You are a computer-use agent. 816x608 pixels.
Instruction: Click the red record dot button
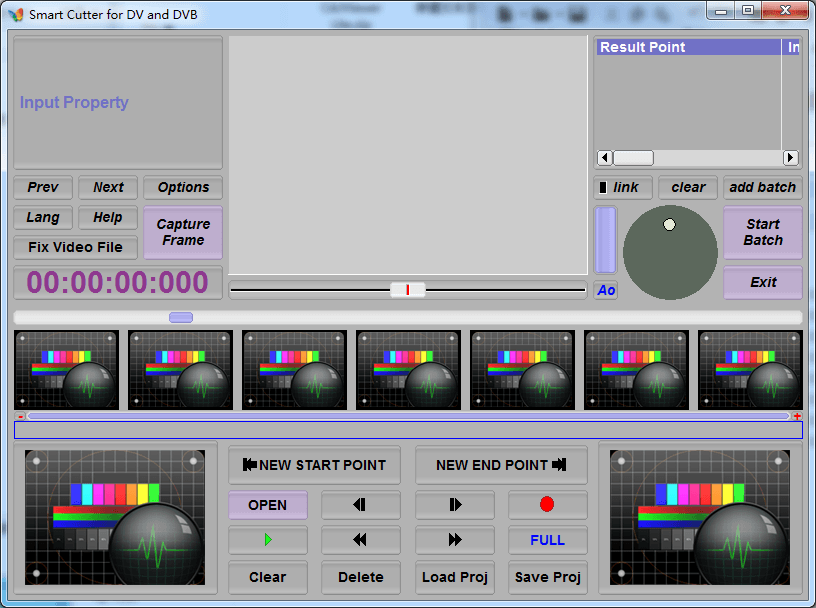(x=547, y=505)
